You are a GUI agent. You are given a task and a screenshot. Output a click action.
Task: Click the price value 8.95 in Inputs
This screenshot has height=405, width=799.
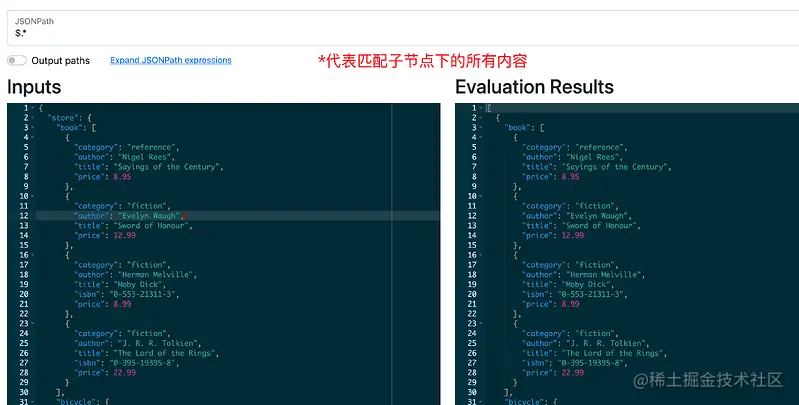pyautogui.click(x=122, y=177)
